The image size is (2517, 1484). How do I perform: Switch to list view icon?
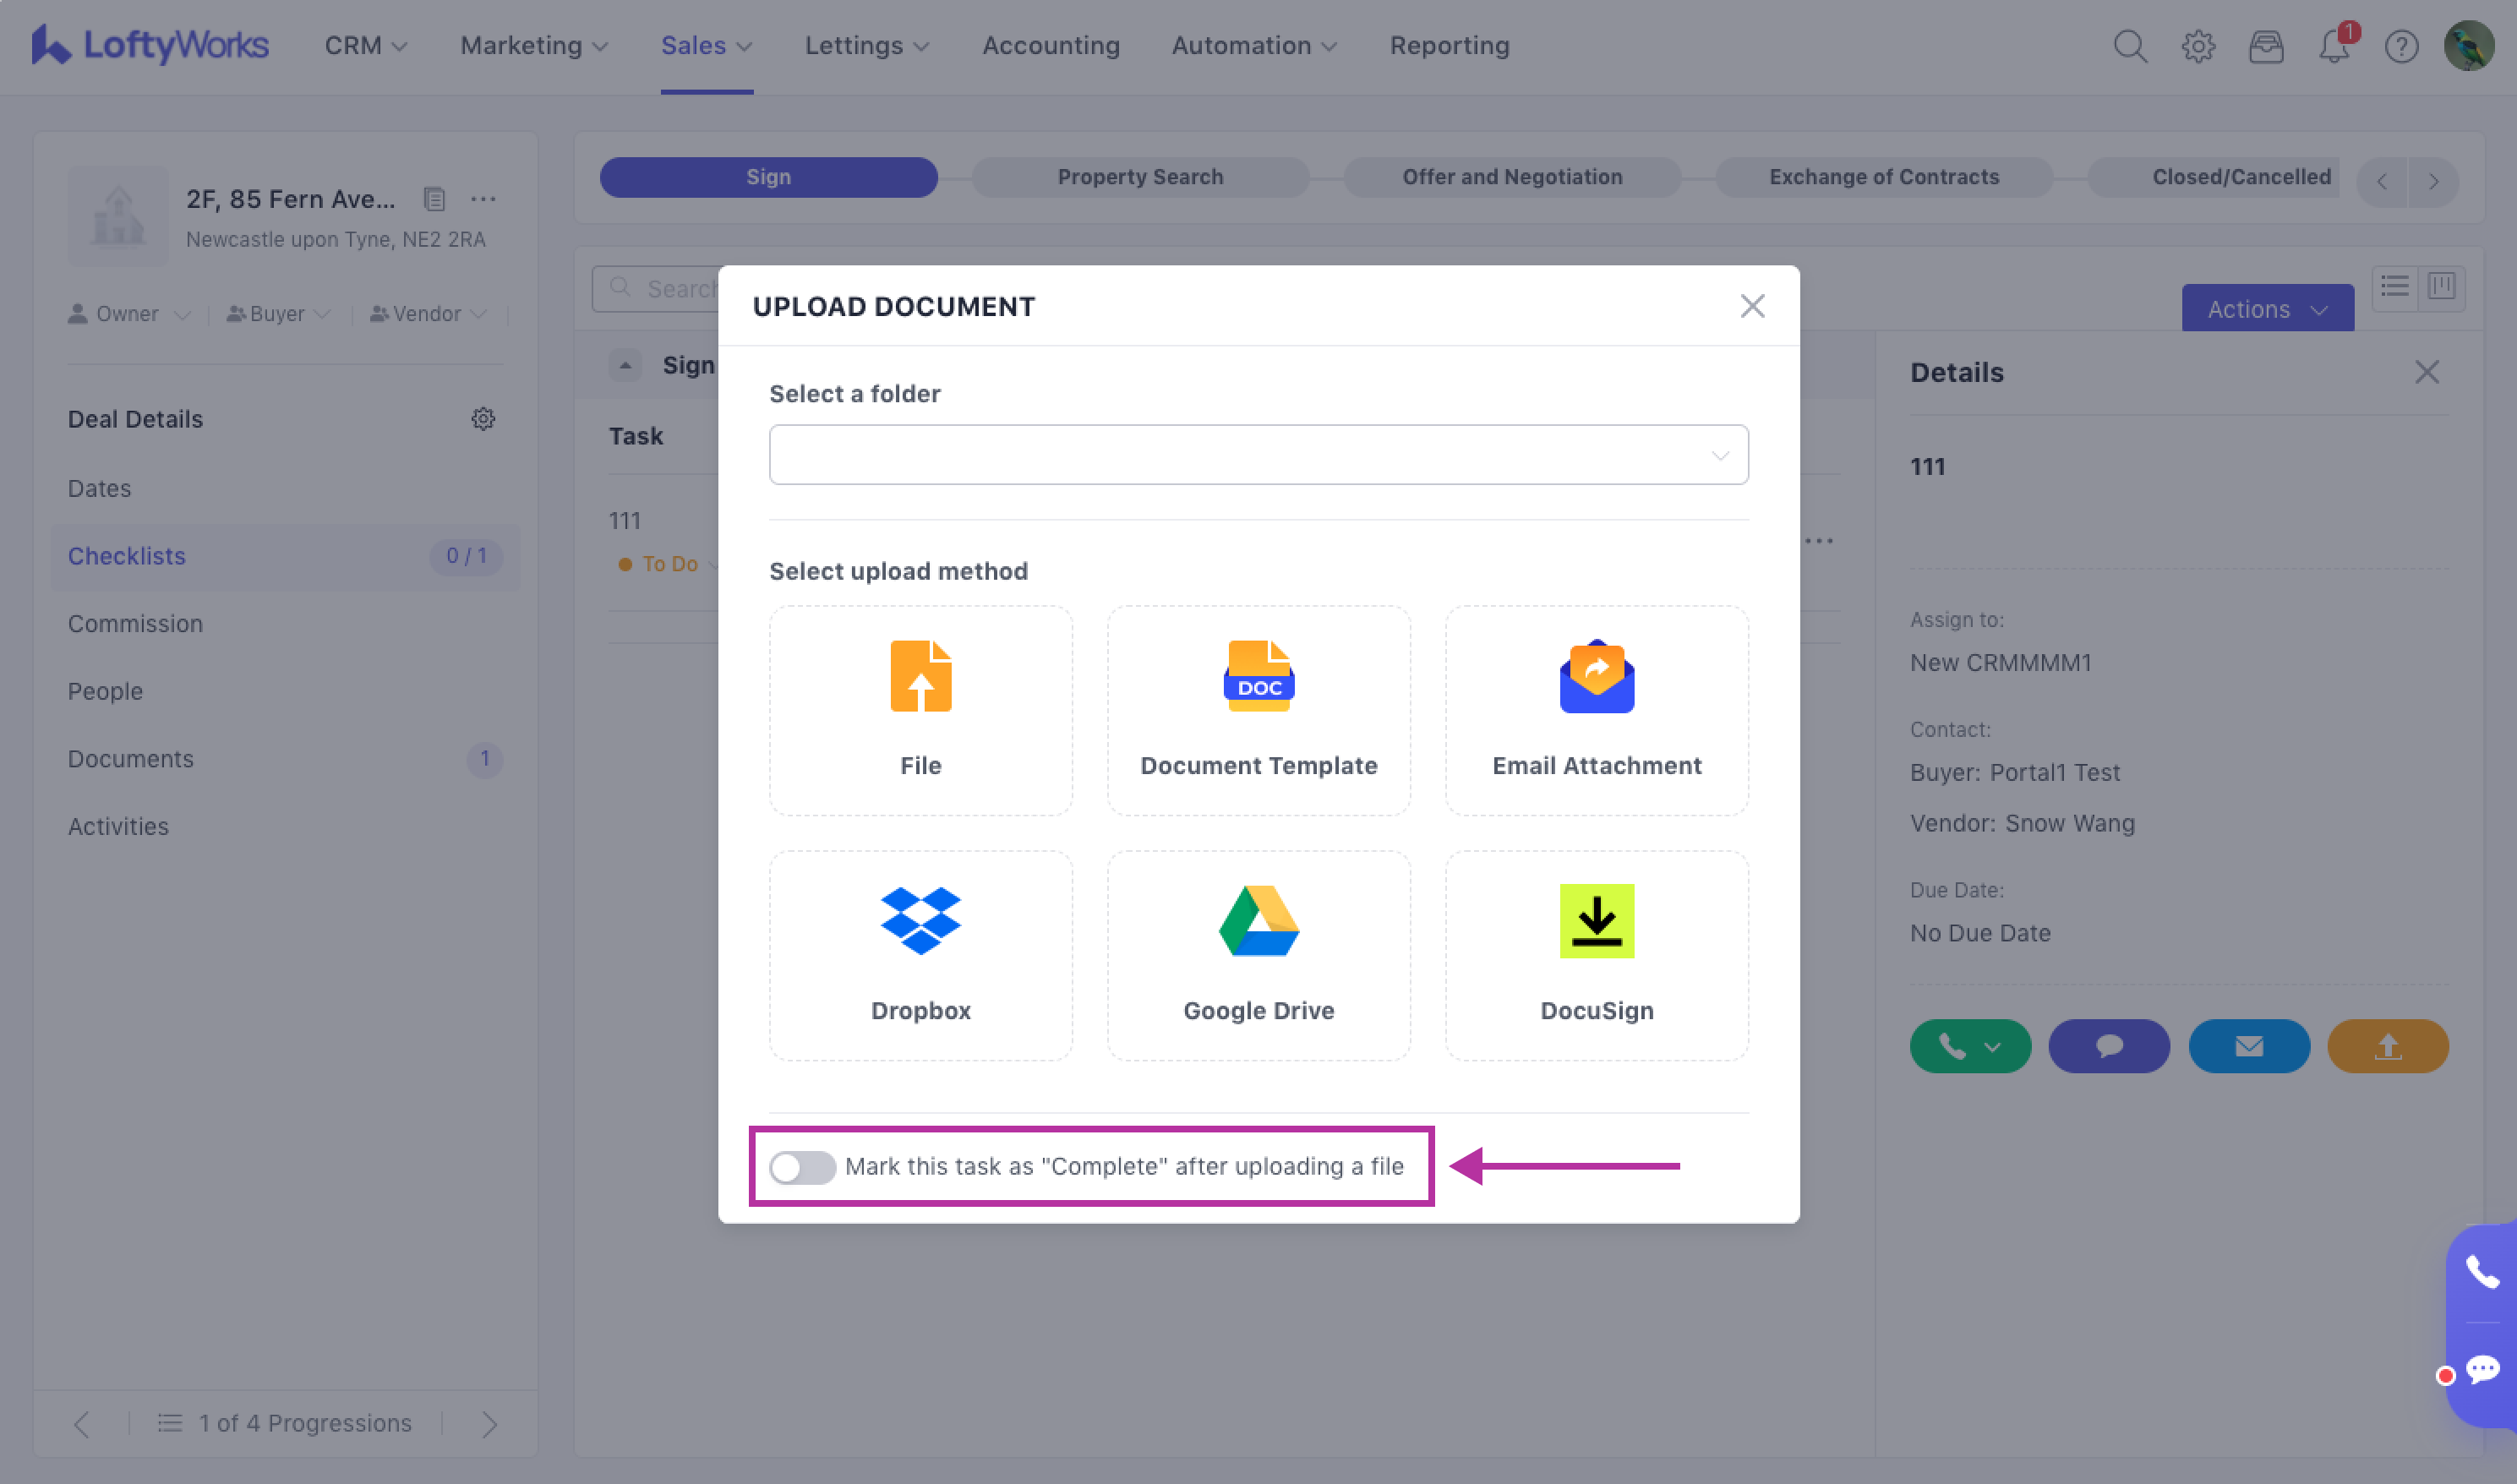pos(2395,287)
